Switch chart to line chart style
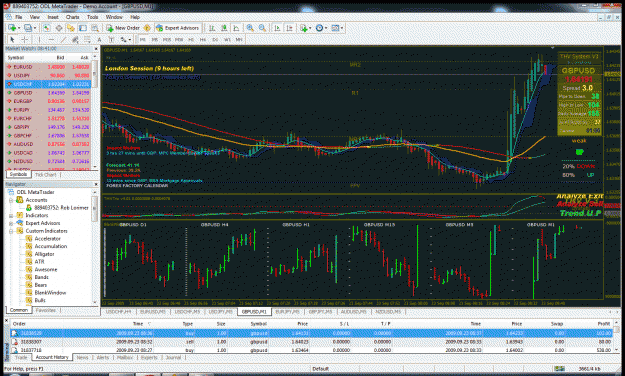This screenshot has width=625, height=376. tap(236, 28)
